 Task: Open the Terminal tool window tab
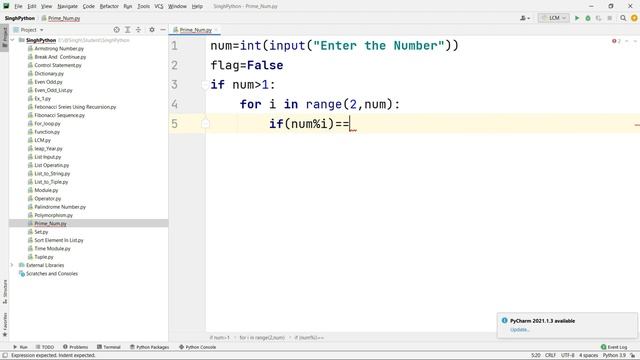click(x=109, y=347)
